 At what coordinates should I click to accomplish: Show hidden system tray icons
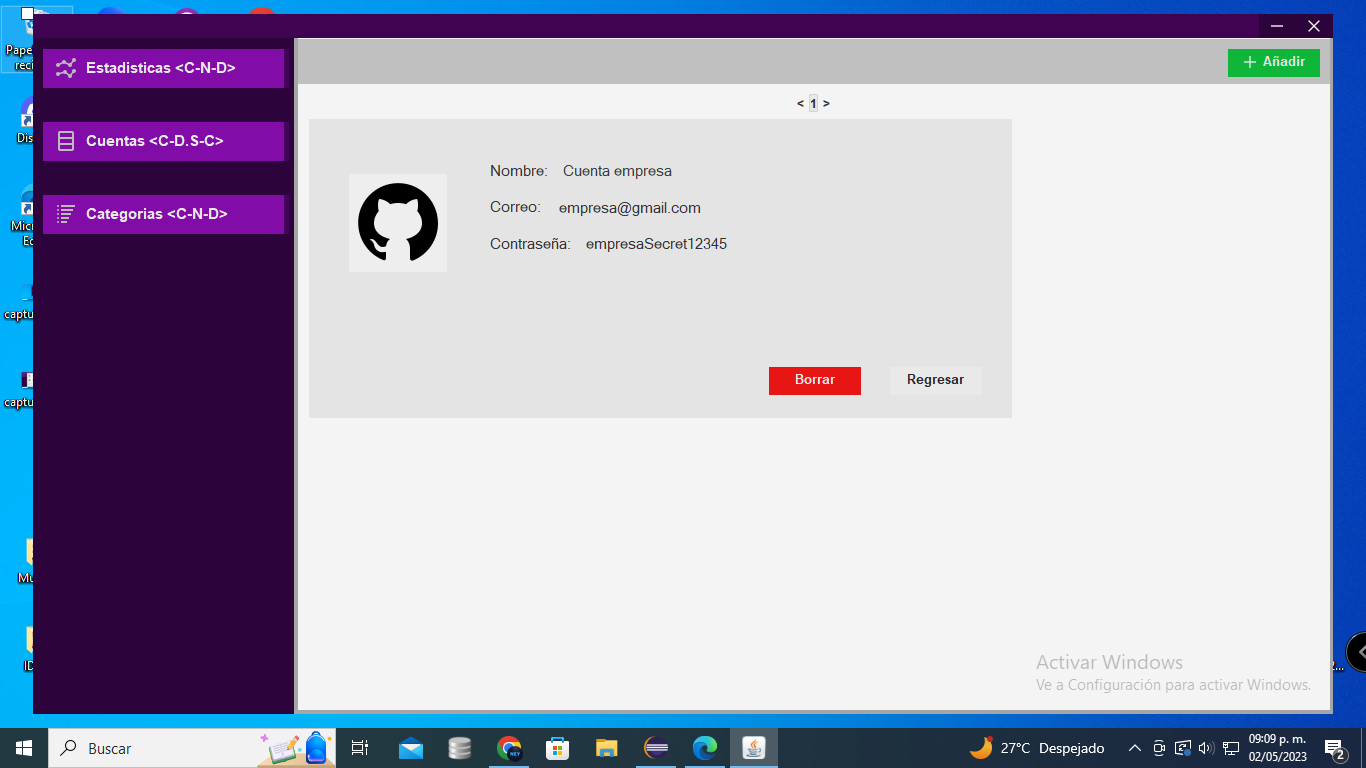coord(1135,748)
